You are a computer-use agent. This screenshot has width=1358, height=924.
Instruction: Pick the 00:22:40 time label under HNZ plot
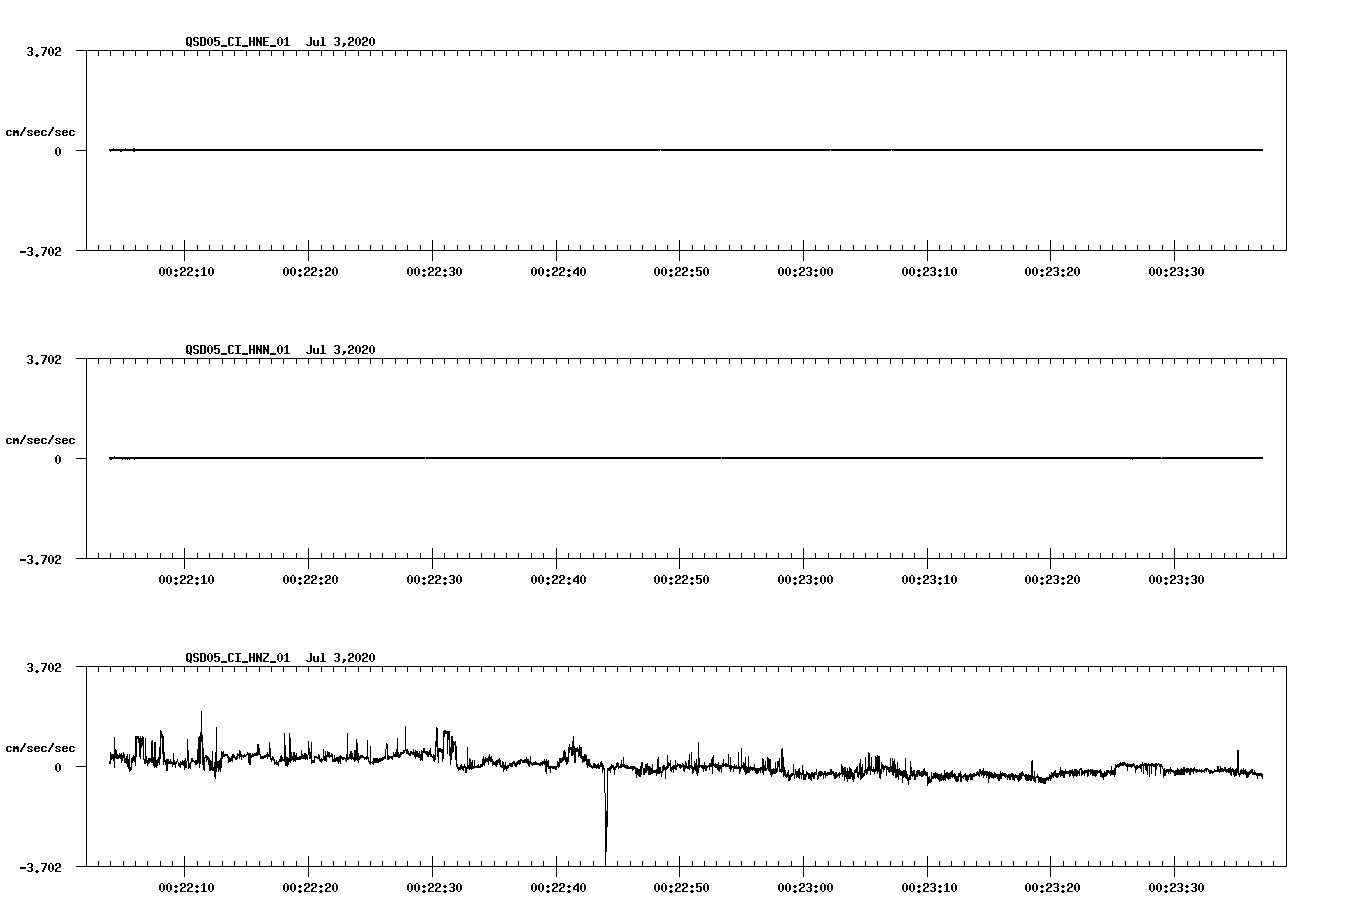558,888
